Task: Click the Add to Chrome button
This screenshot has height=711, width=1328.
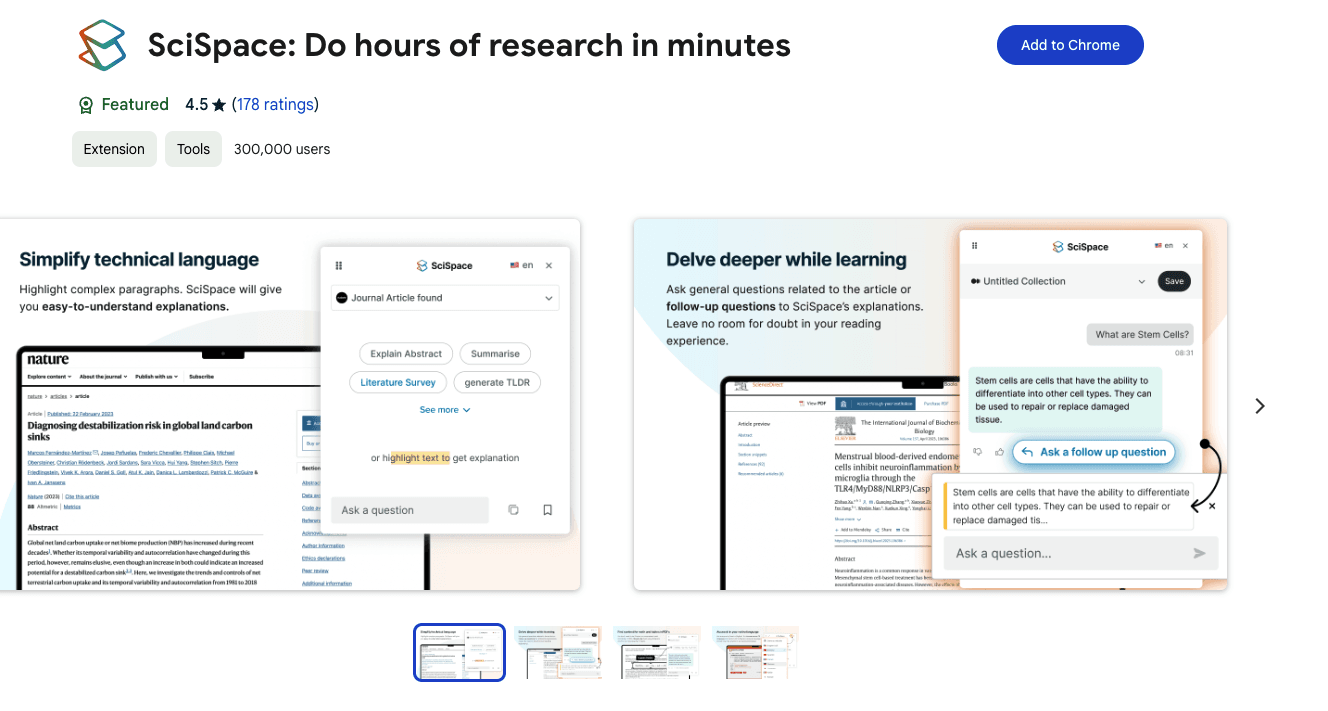Action: pyautogui.click(x=1070, y=44)
